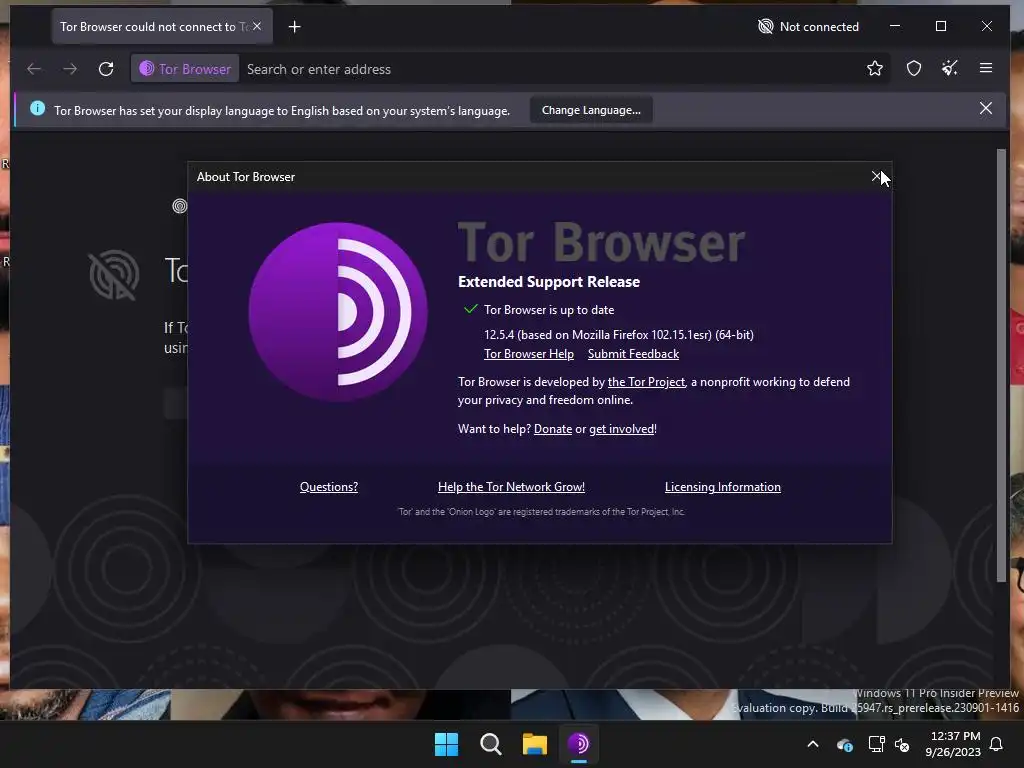Click the Donate link
This screenshot has height=768, width=1024.
pos(552,429)
